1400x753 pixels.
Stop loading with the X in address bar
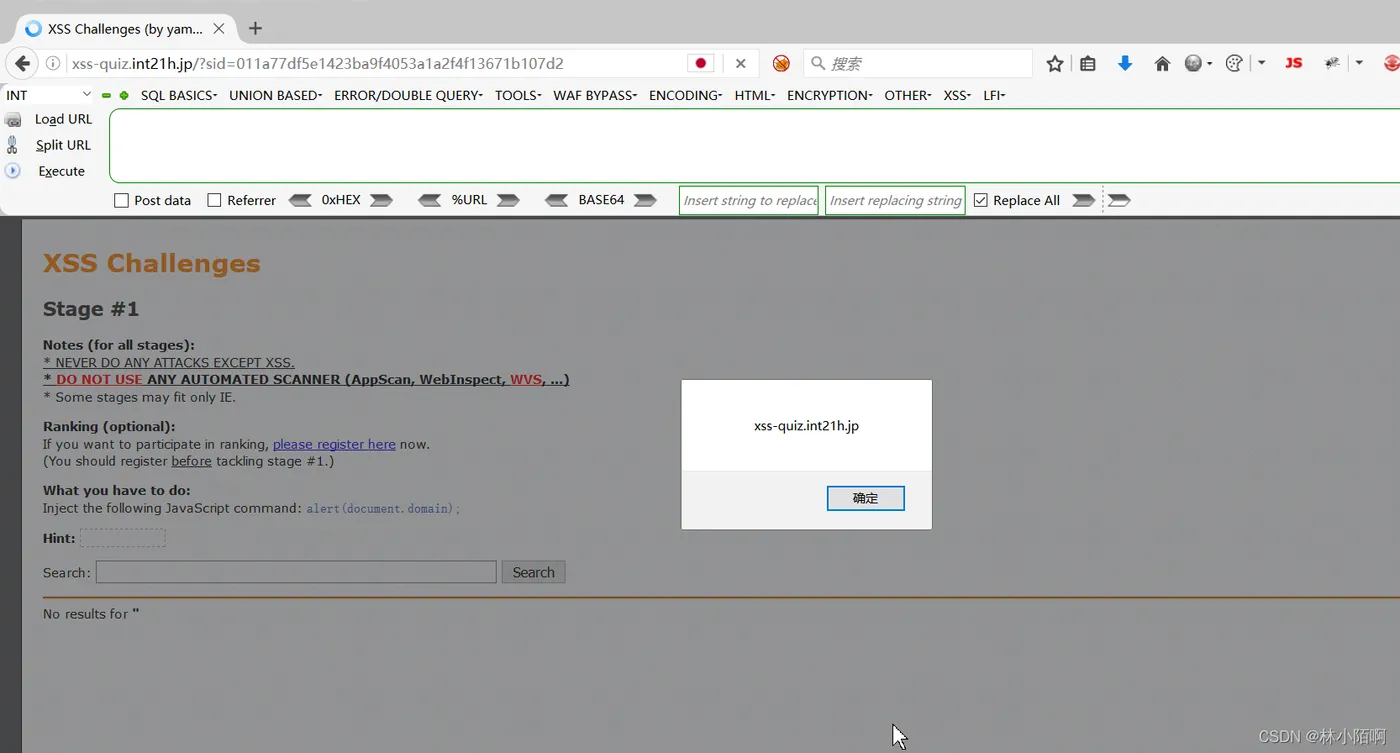[x=740, y=63]
